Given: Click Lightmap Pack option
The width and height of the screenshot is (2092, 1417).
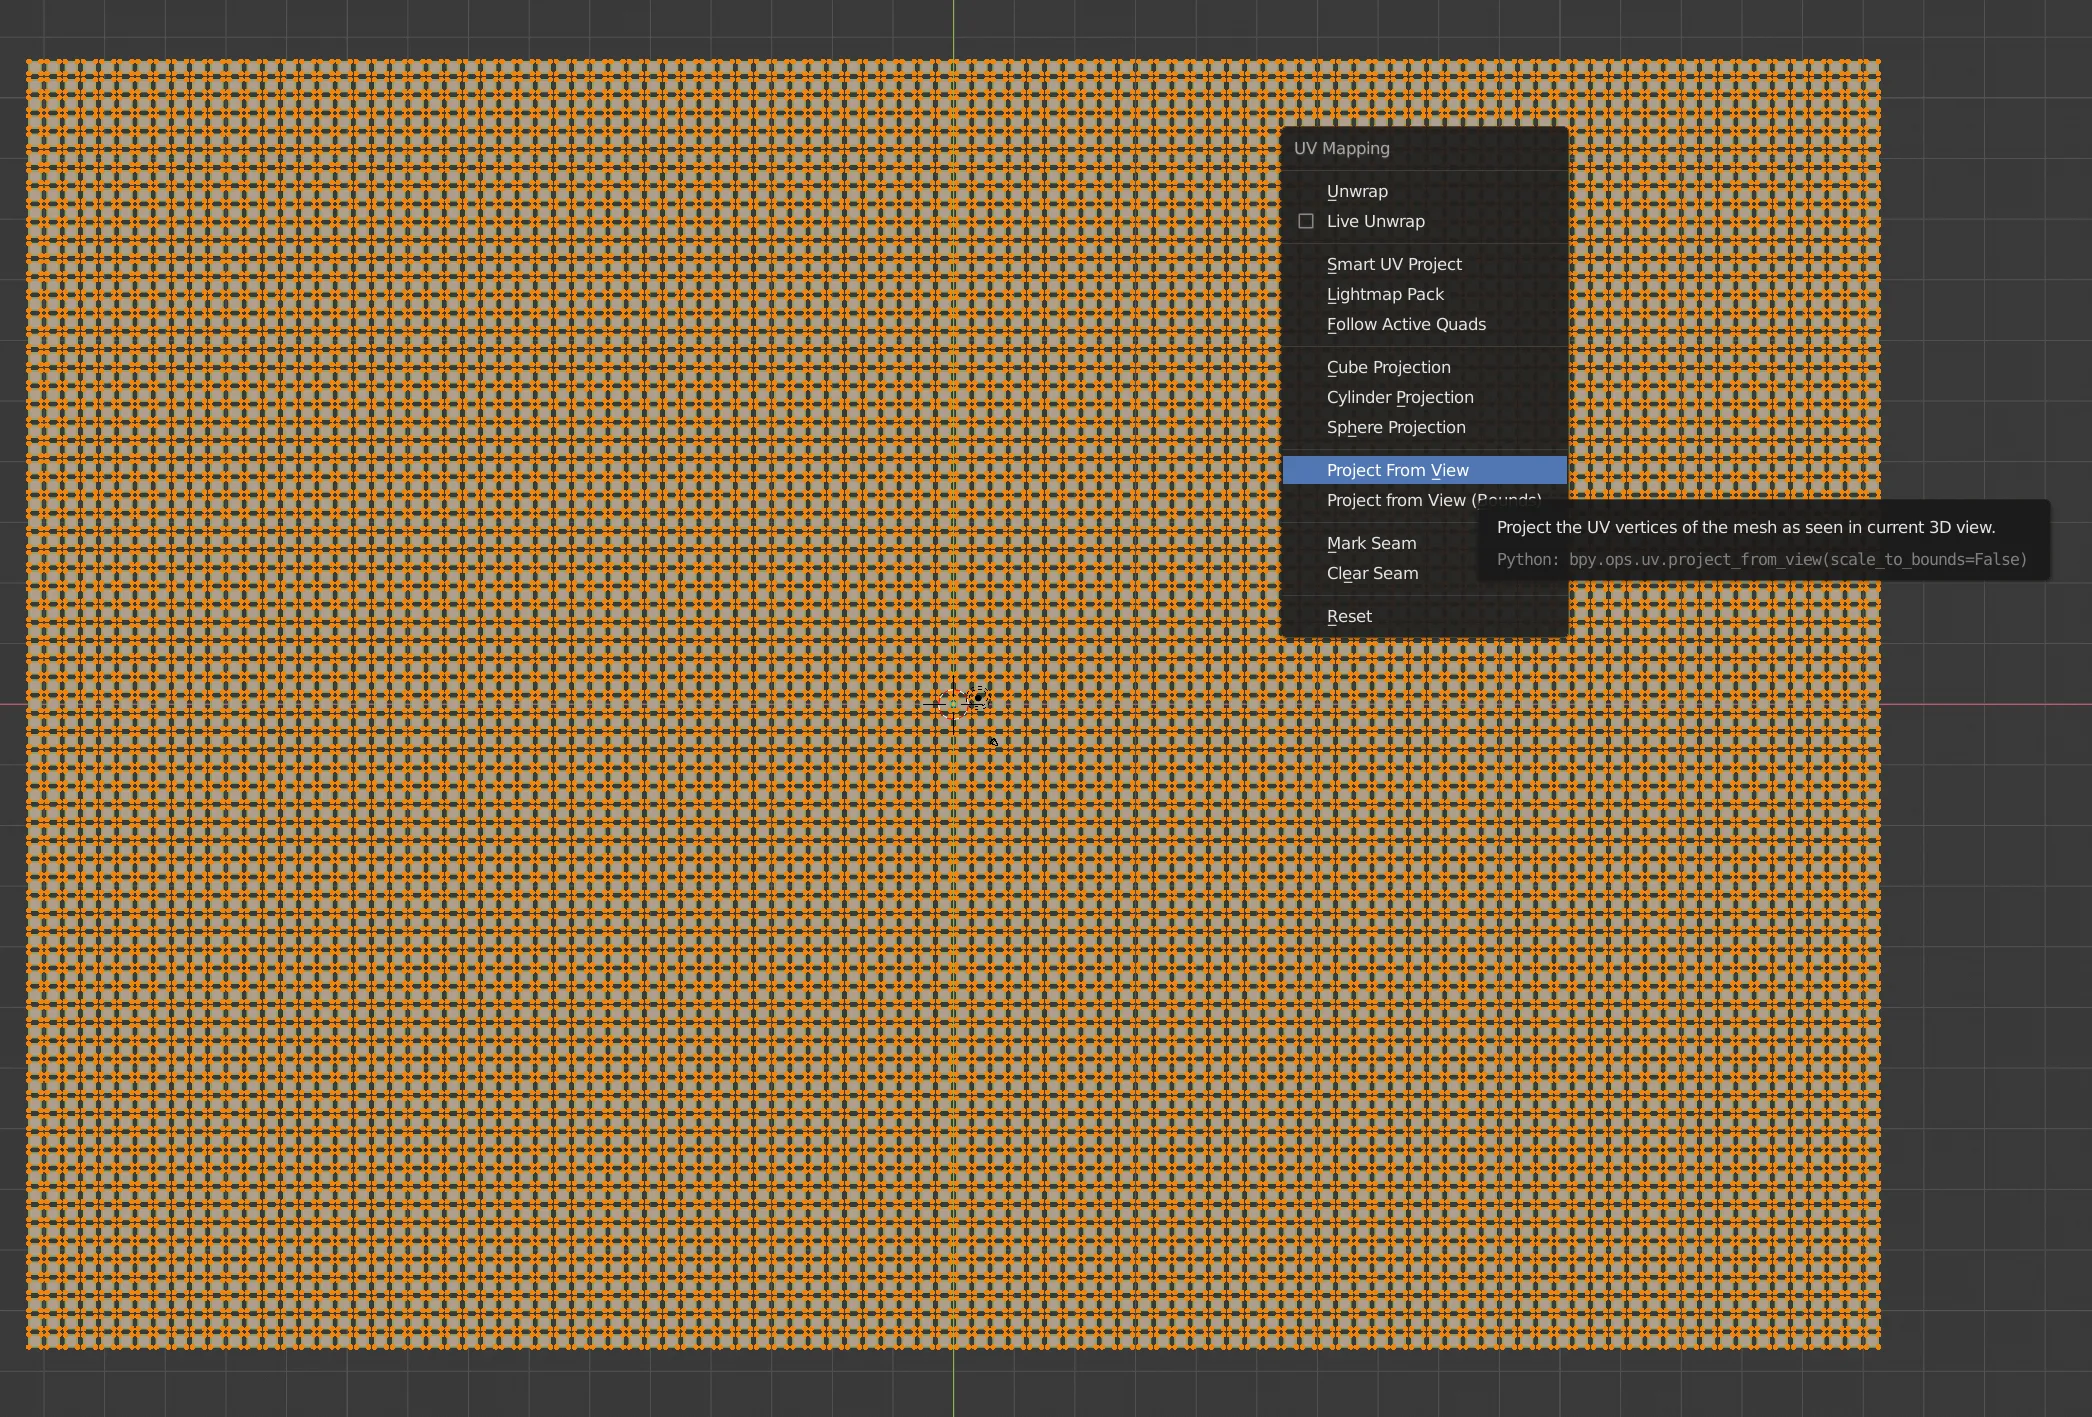Looking at the screenshot, I should (1385, 294).
